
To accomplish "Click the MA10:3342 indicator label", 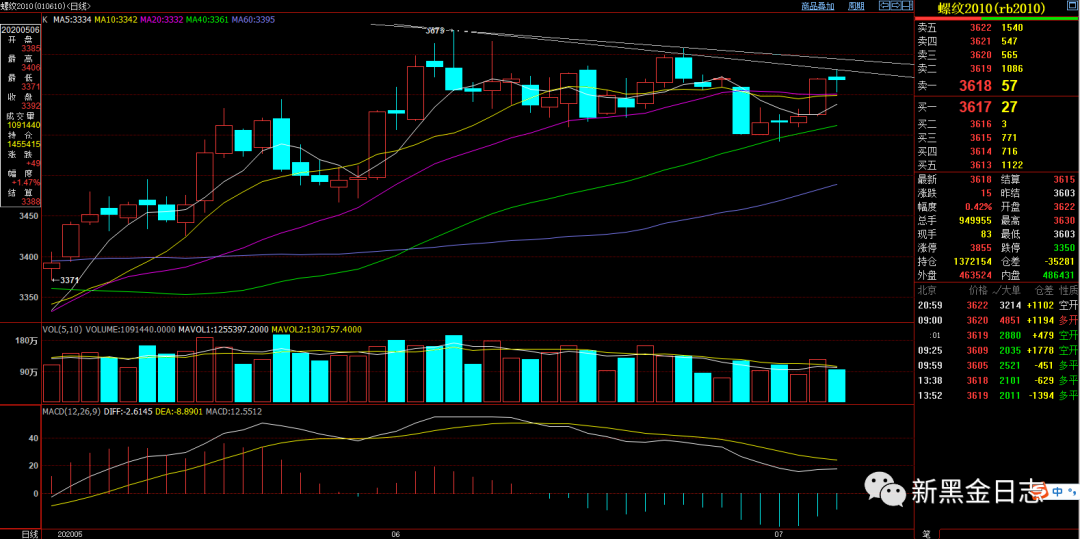I will click(116, 20).
